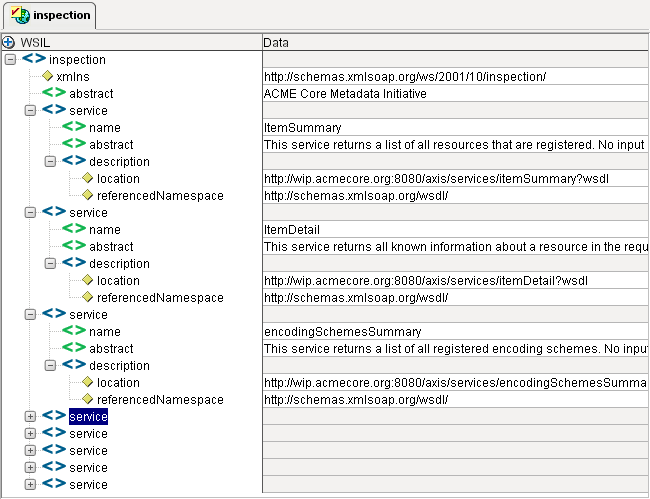Switch to the inspection tab

(49, 15)
